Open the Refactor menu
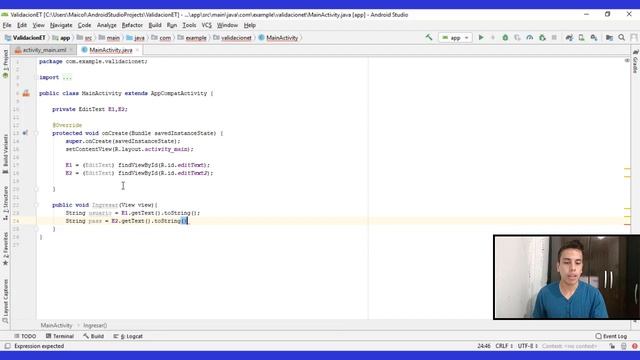Screen dimensions: 640x360 [132, 25]
